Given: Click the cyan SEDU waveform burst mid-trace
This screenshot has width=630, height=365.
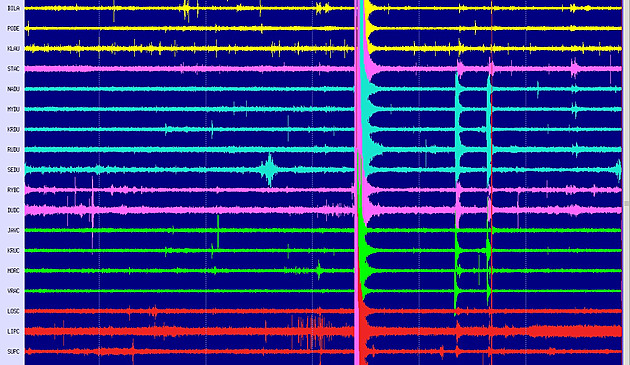Looking at the screenshot, I should point(269,170).
